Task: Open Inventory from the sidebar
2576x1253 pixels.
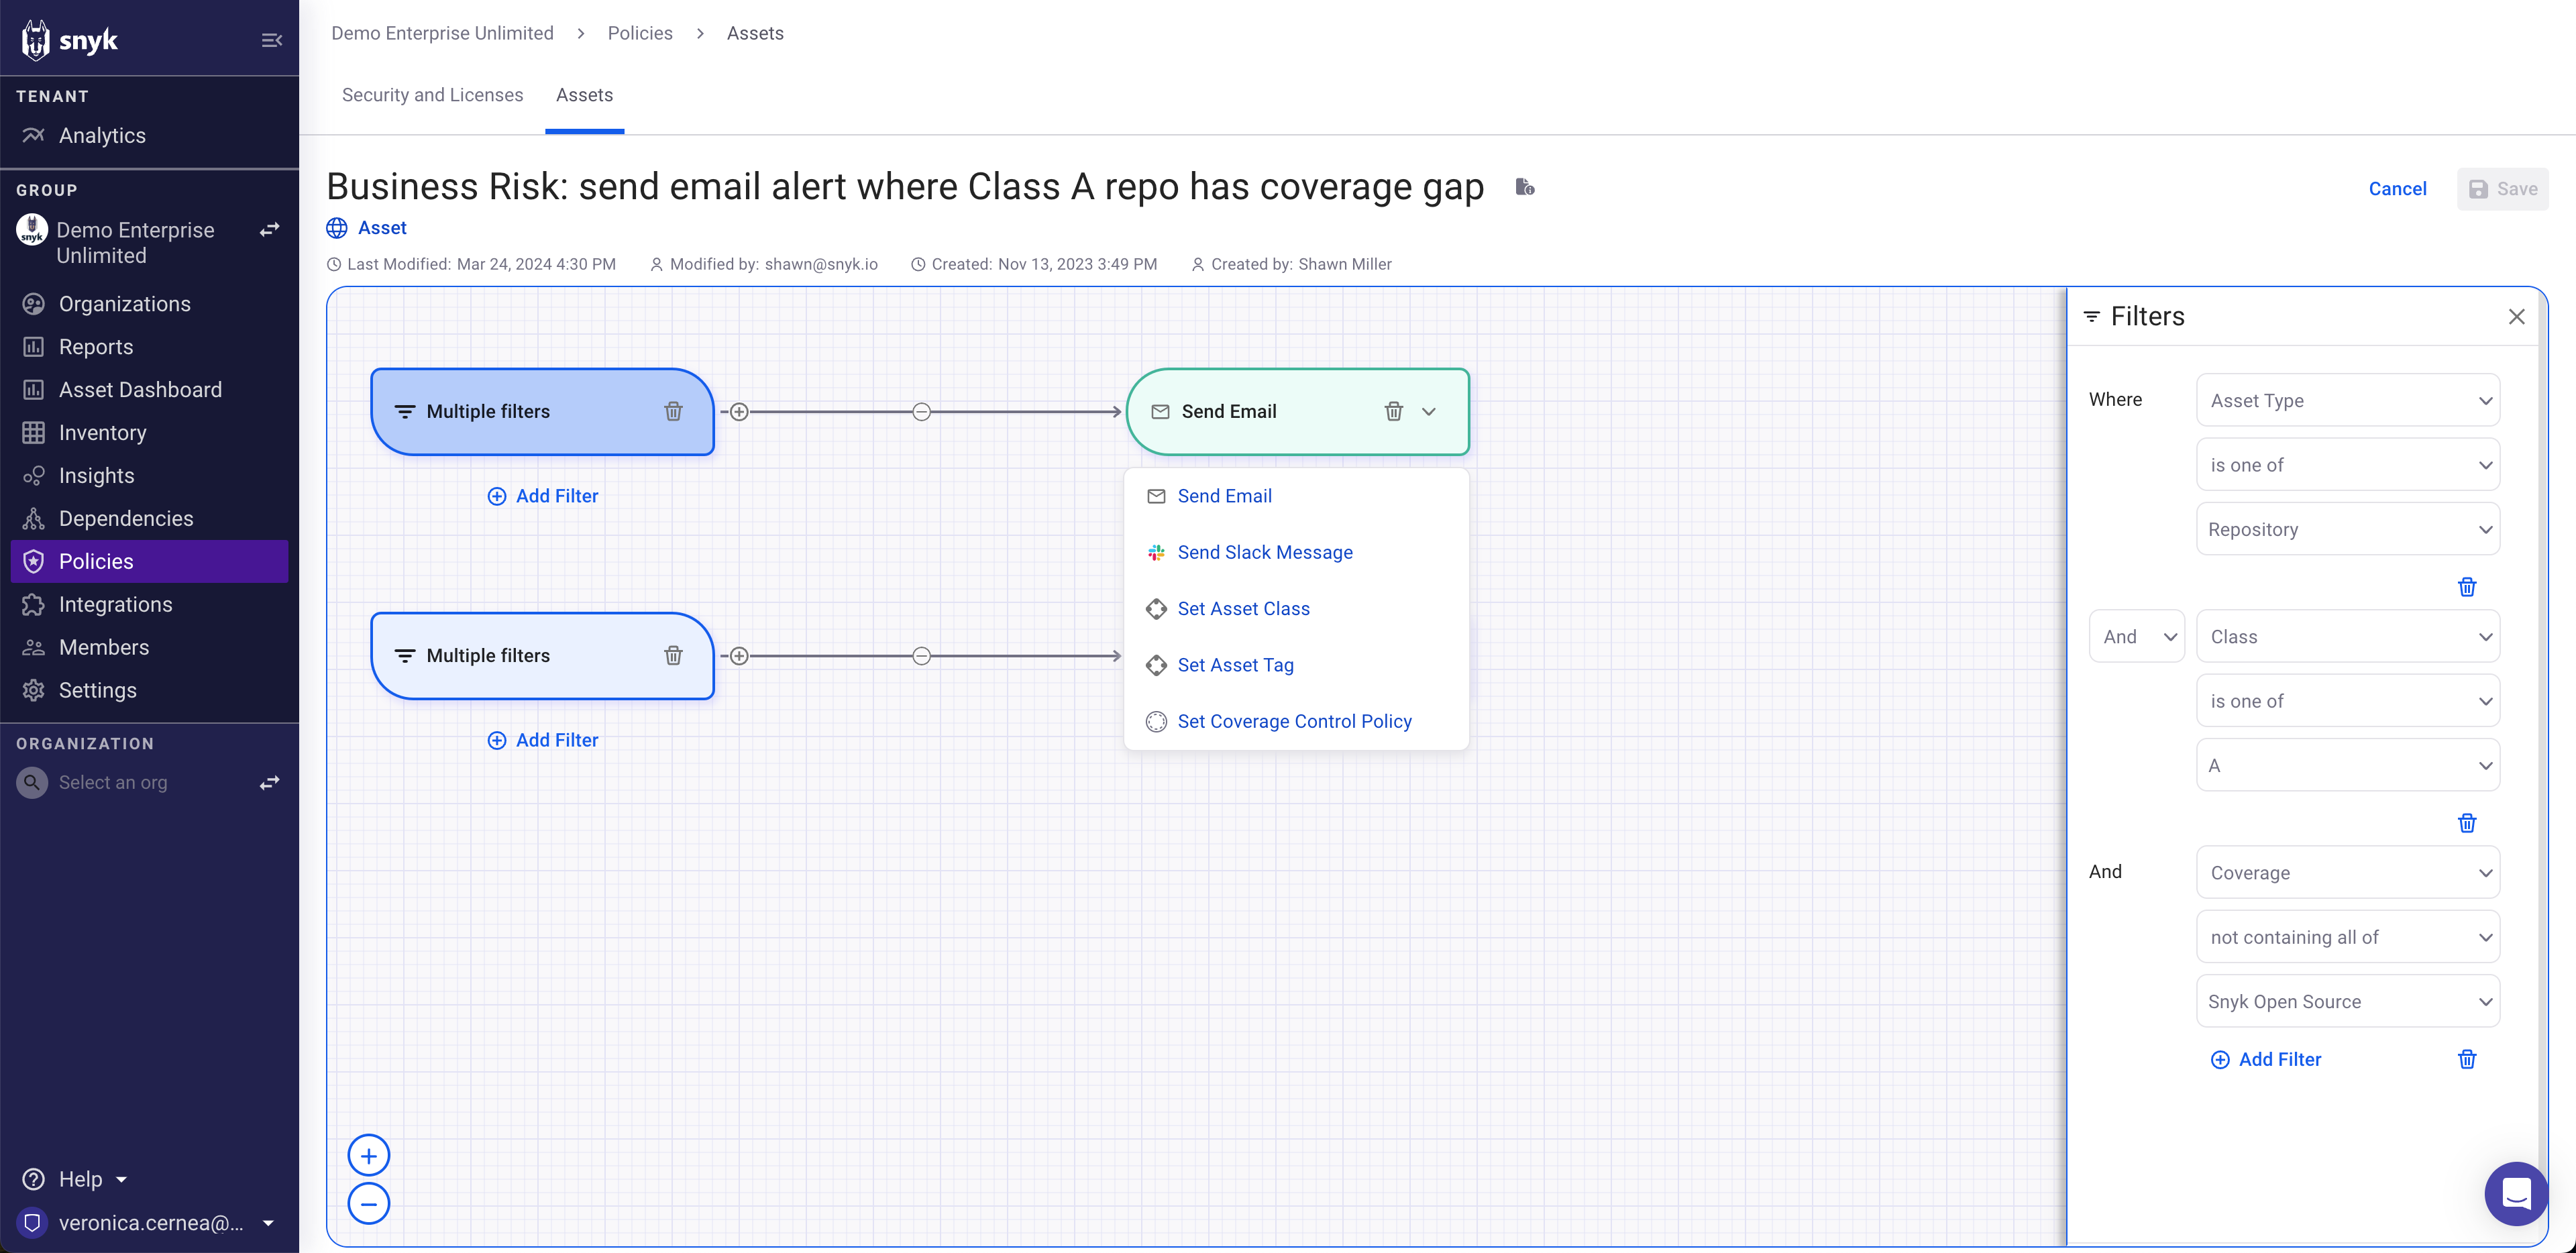Action: click(x=102, y=432)
